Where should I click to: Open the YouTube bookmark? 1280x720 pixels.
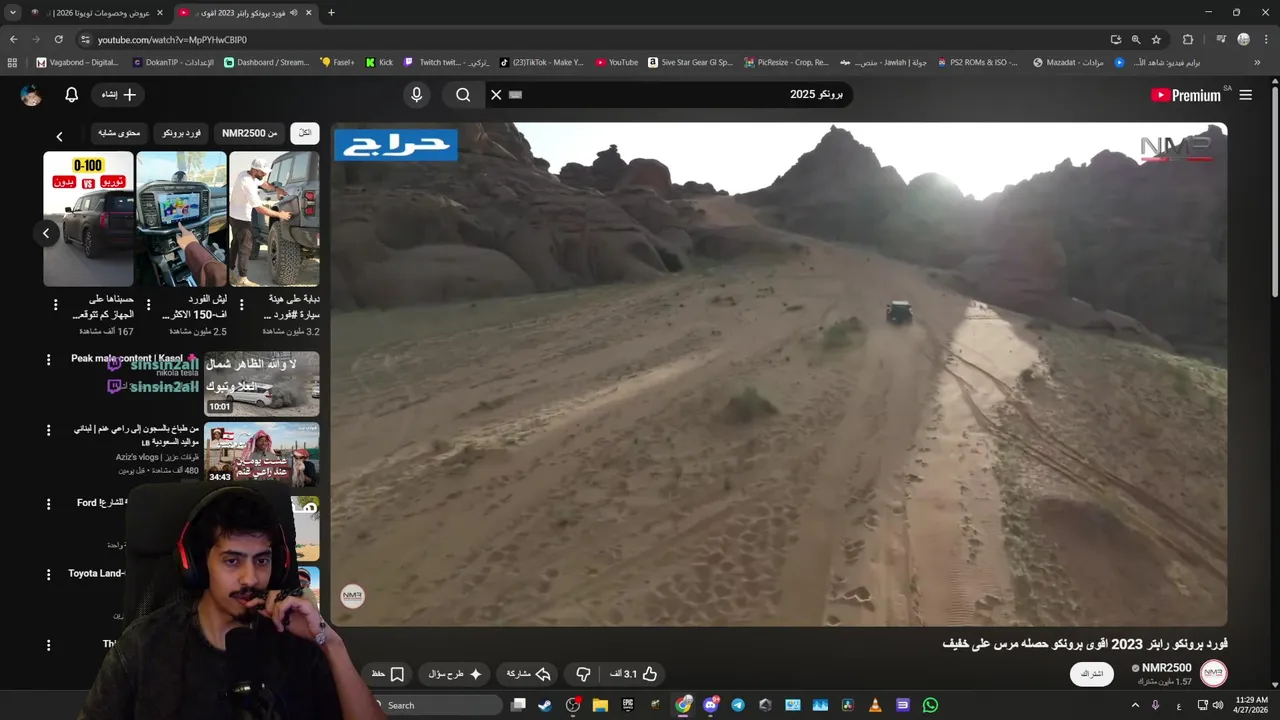[x=617, y=62]
